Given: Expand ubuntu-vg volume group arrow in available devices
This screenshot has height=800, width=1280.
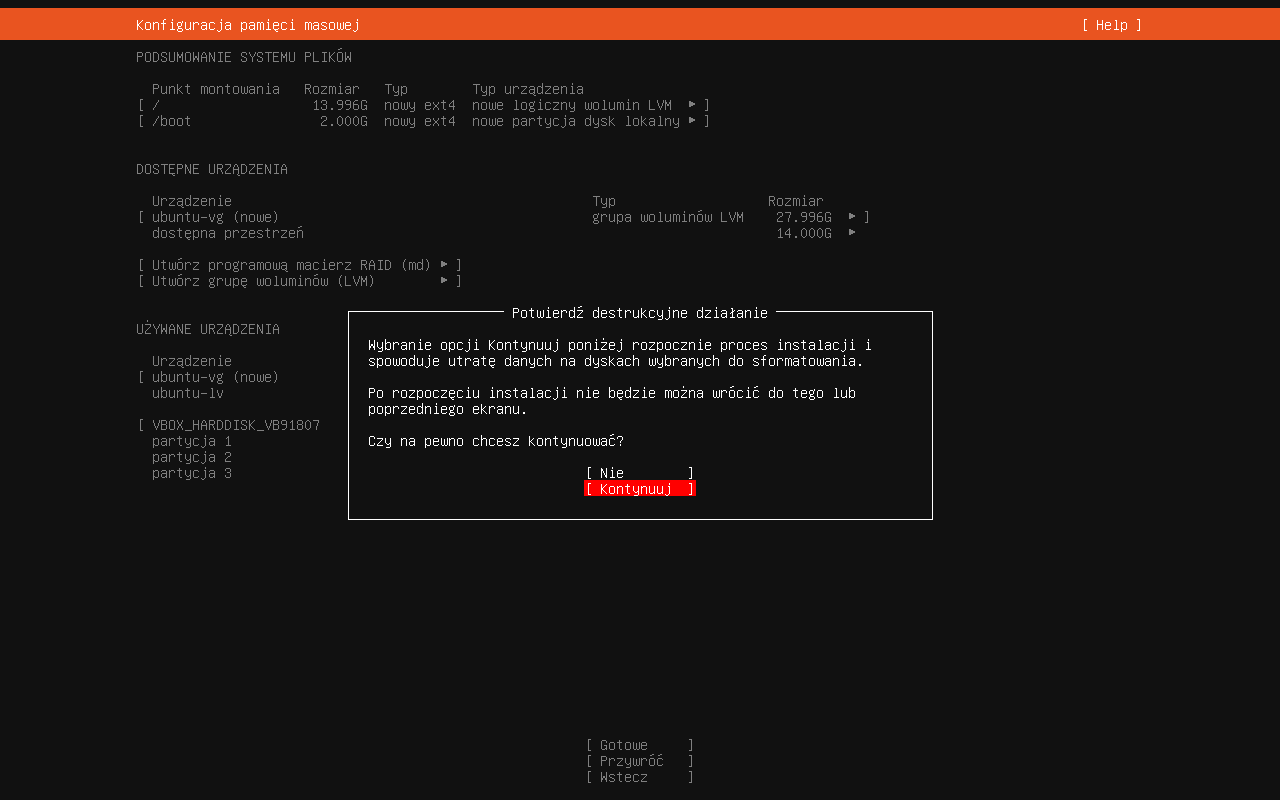Looking at the screenshot, I should [x=852, y=217].
